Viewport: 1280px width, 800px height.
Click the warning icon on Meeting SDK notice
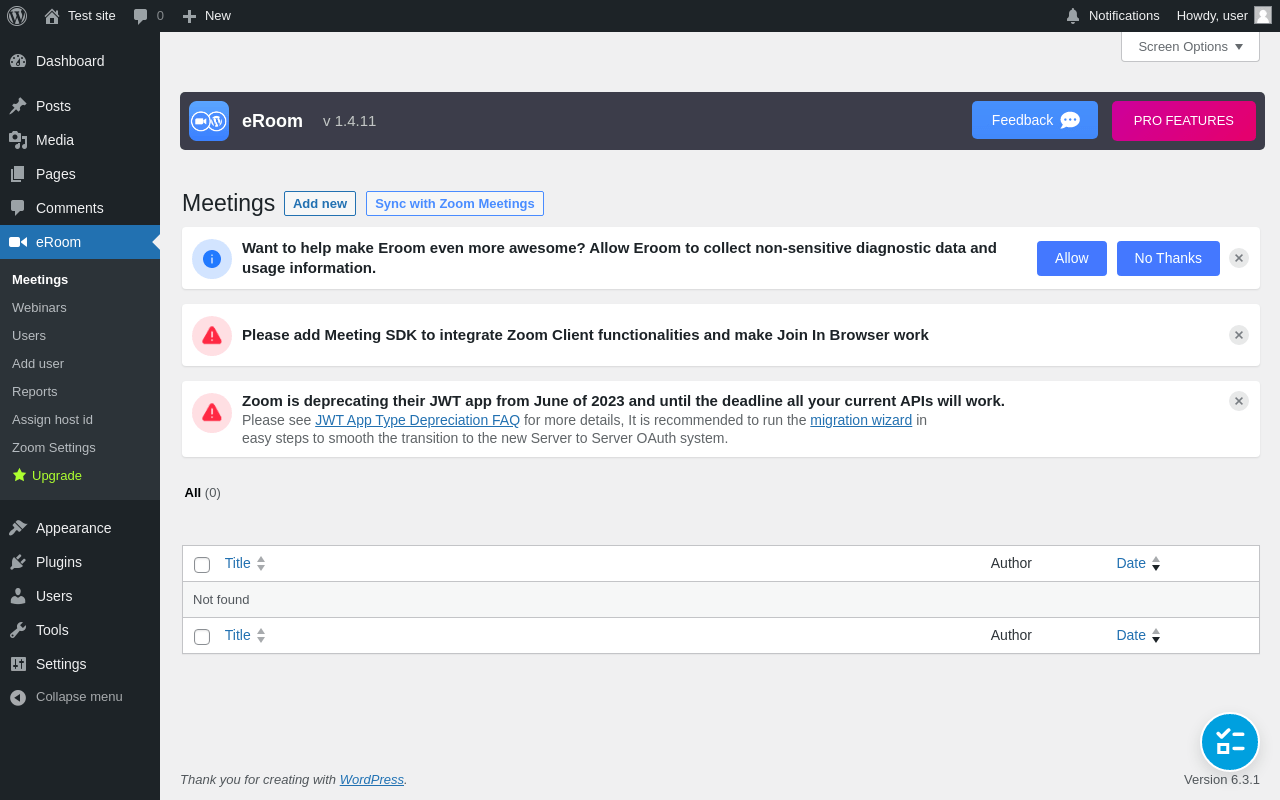click(212, 336)
